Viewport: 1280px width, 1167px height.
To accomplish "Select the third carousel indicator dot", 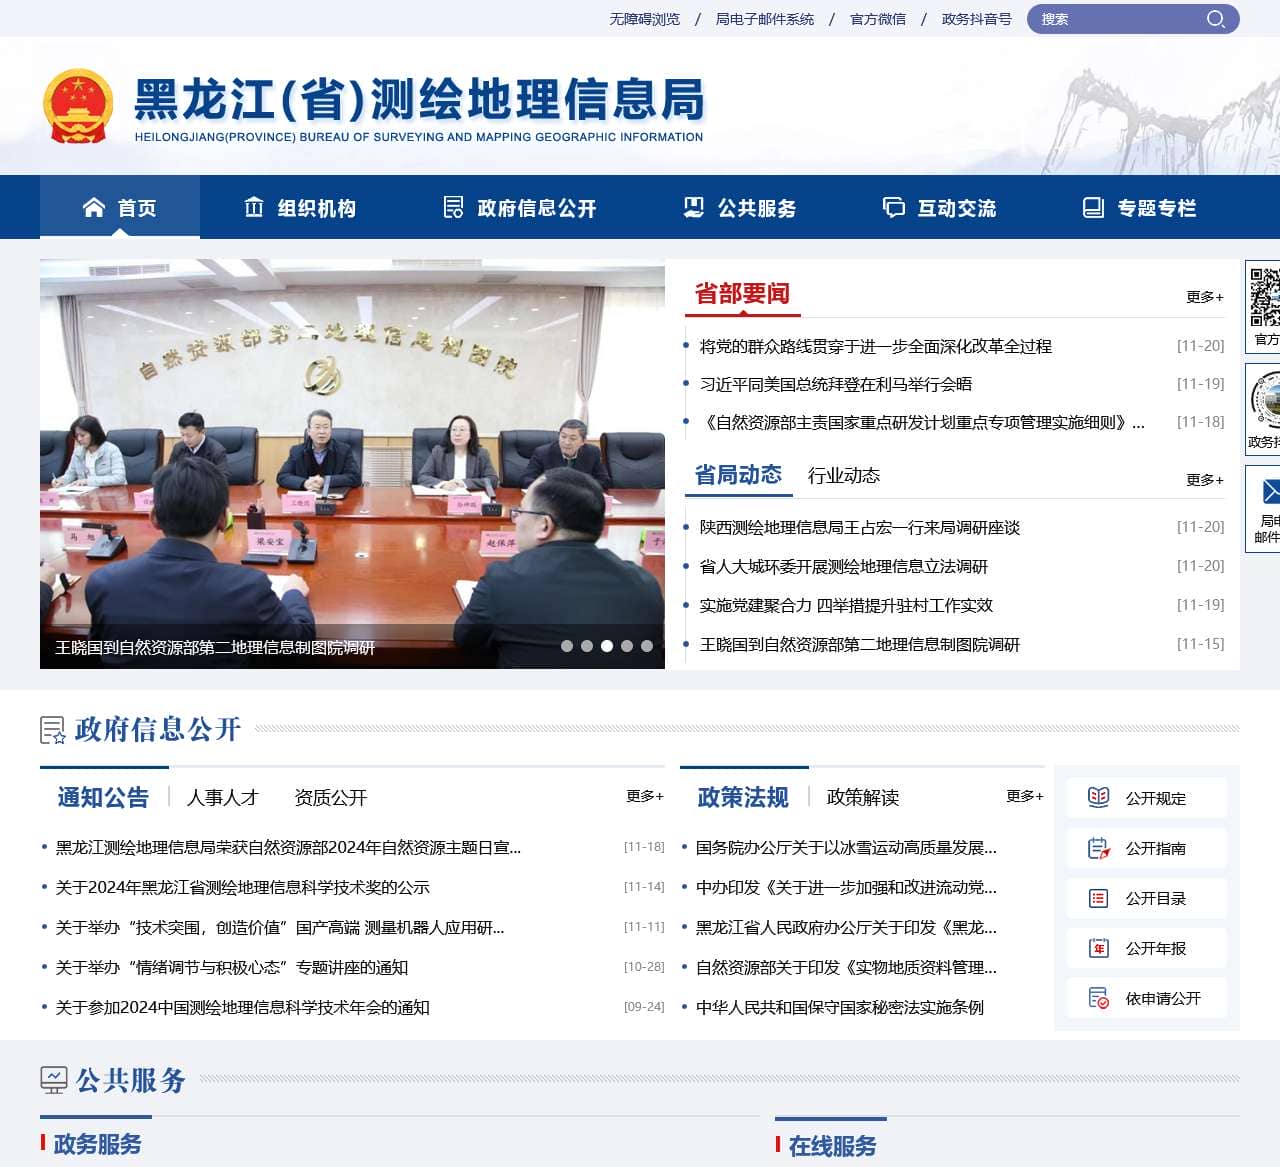I will pos(607,645).
